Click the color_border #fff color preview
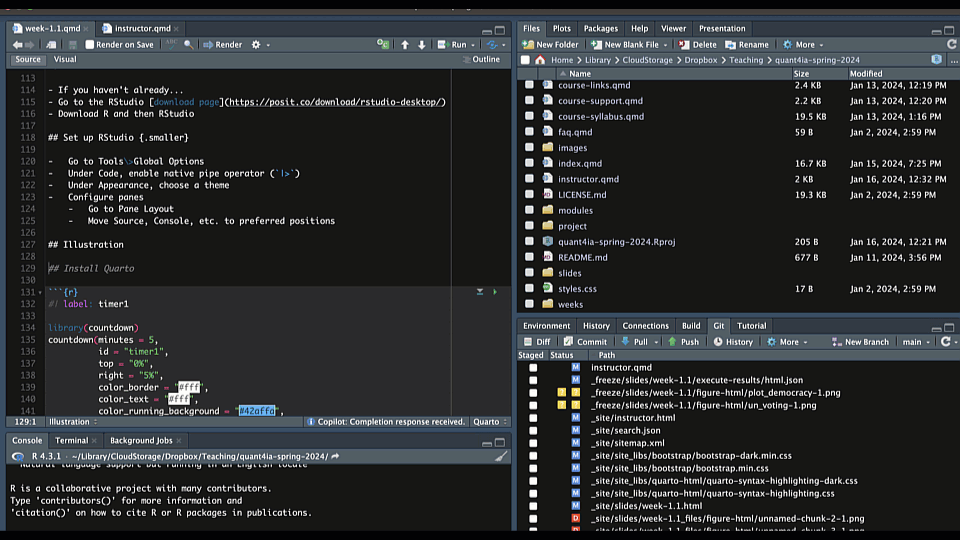960x540 pixels. [189, 387]
